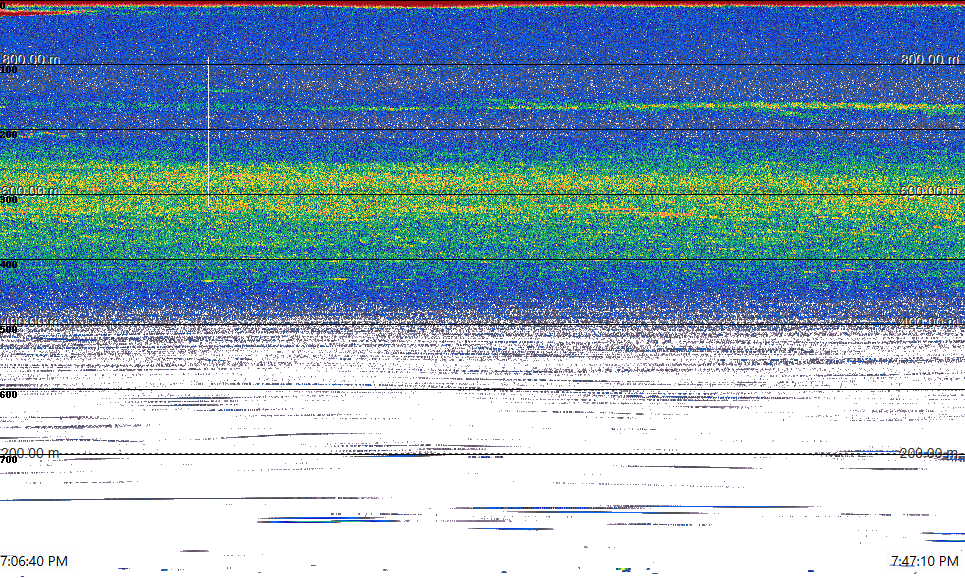Select the 500 depth scale label
Image resolution: width=965 pixels, height=578 pixels.
click(x=9, y=329)
